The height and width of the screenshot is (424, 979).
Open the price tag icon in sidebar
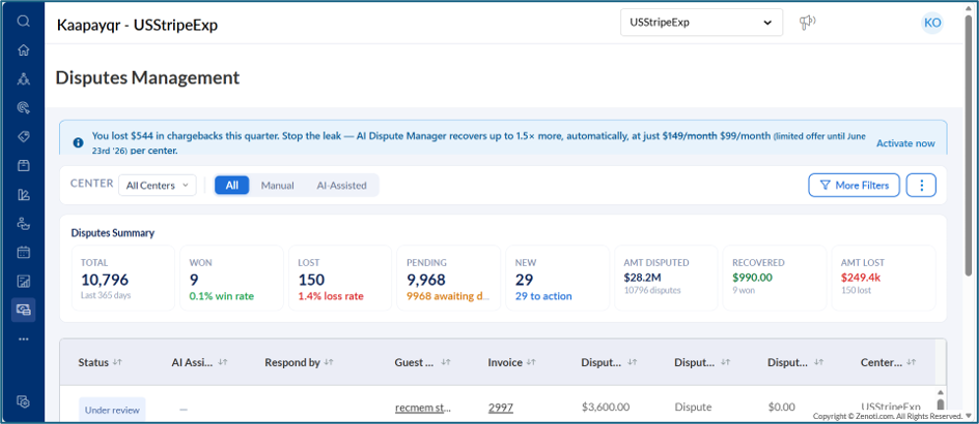tap(23, 137)
